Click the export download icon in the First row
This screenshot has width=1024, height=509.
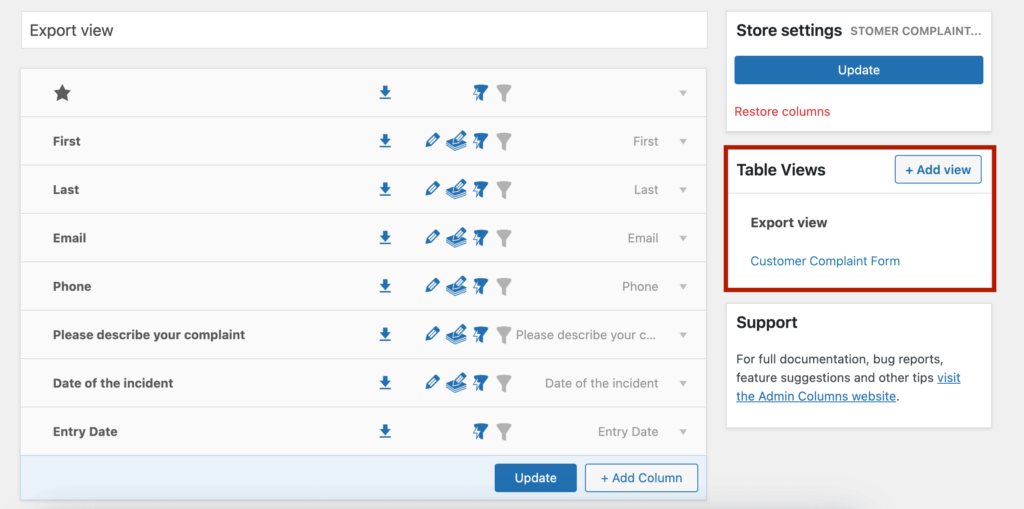[x=385, y=141]
